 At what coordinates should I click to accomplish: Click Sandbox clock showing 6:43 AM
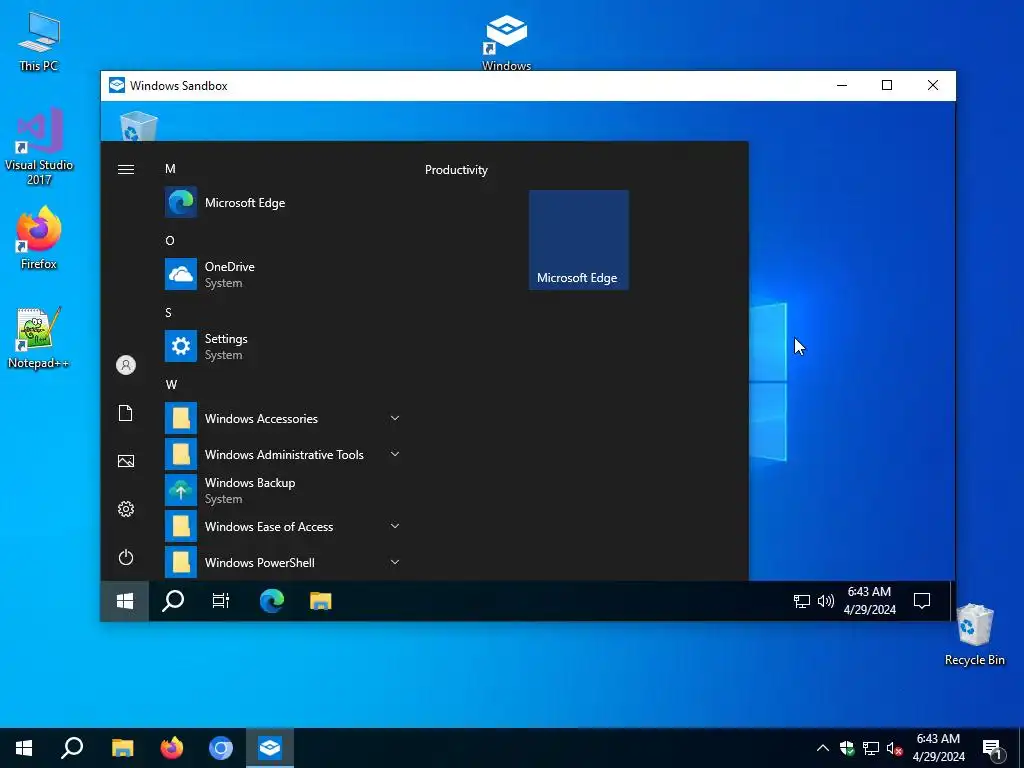[869, 601]
